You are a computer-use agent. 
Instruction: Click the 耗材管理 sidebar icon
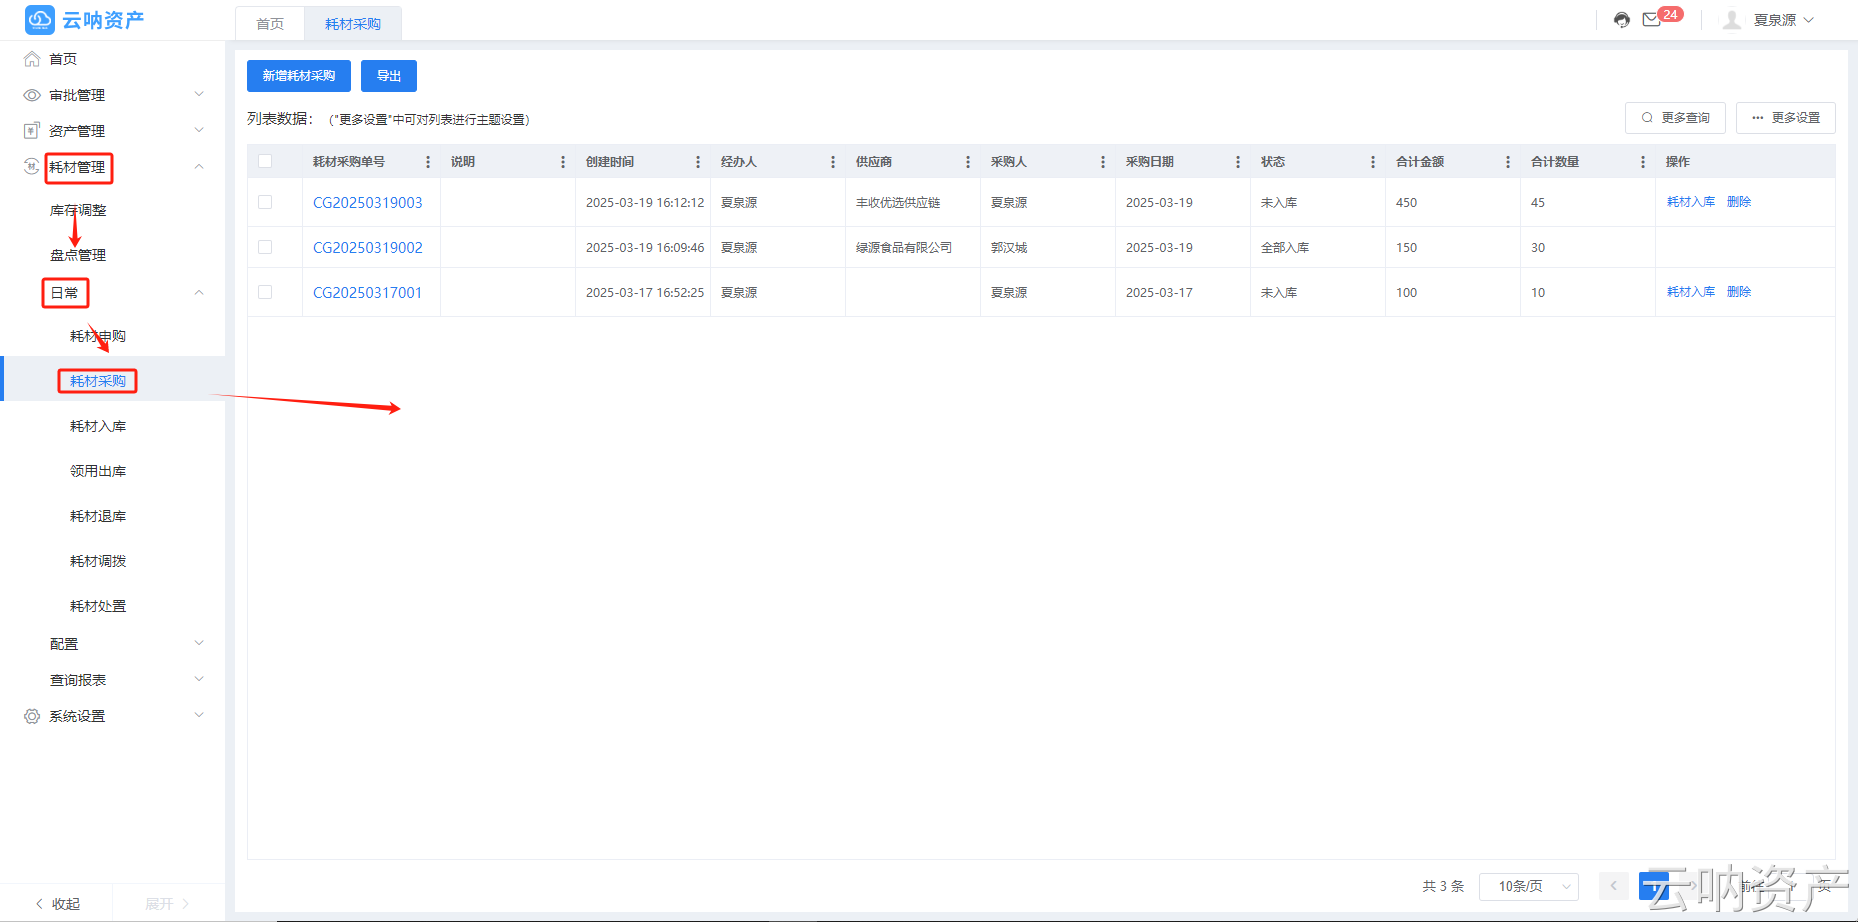[32, 167]
